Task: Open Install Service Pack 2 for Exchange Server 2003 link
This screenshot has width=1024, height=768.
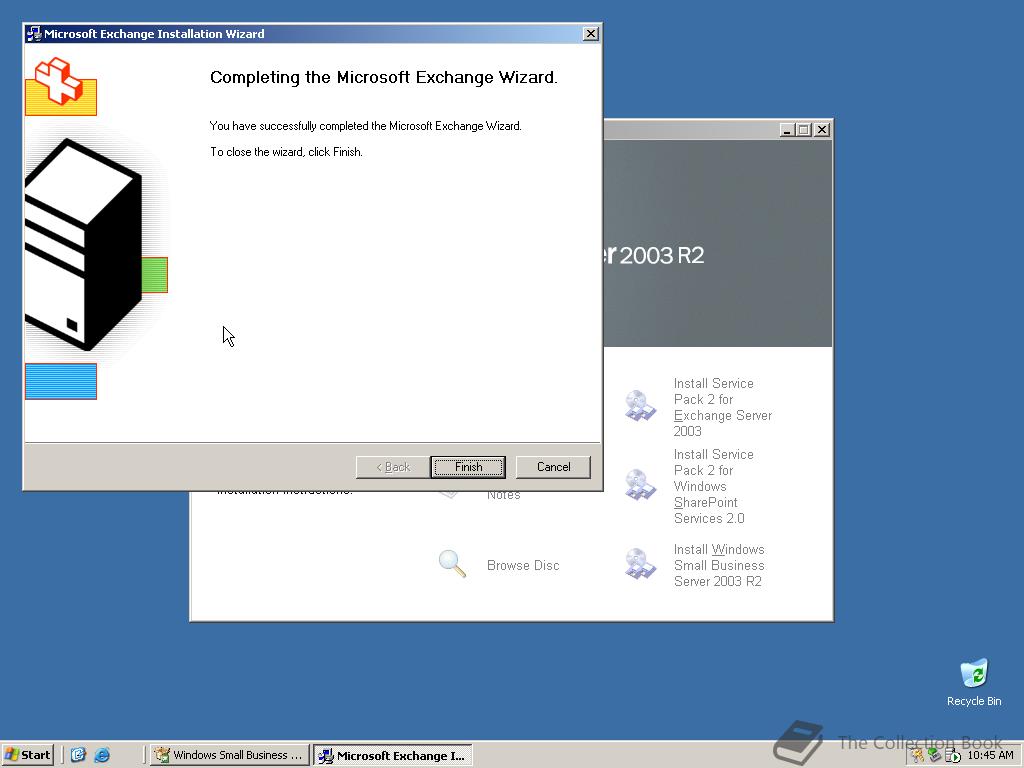Action: pyautogui.click(x=722, y=407)
